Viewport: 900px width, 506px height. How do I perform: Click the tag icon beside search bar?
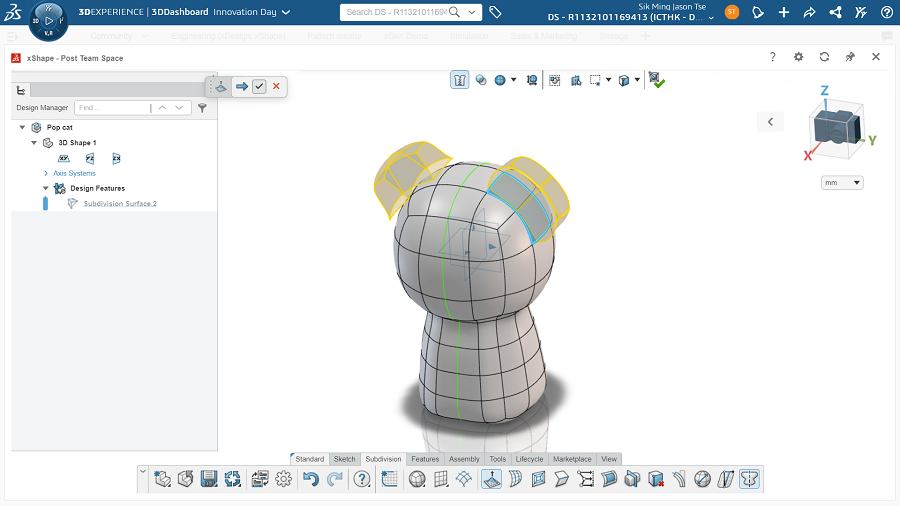(496, 12)
